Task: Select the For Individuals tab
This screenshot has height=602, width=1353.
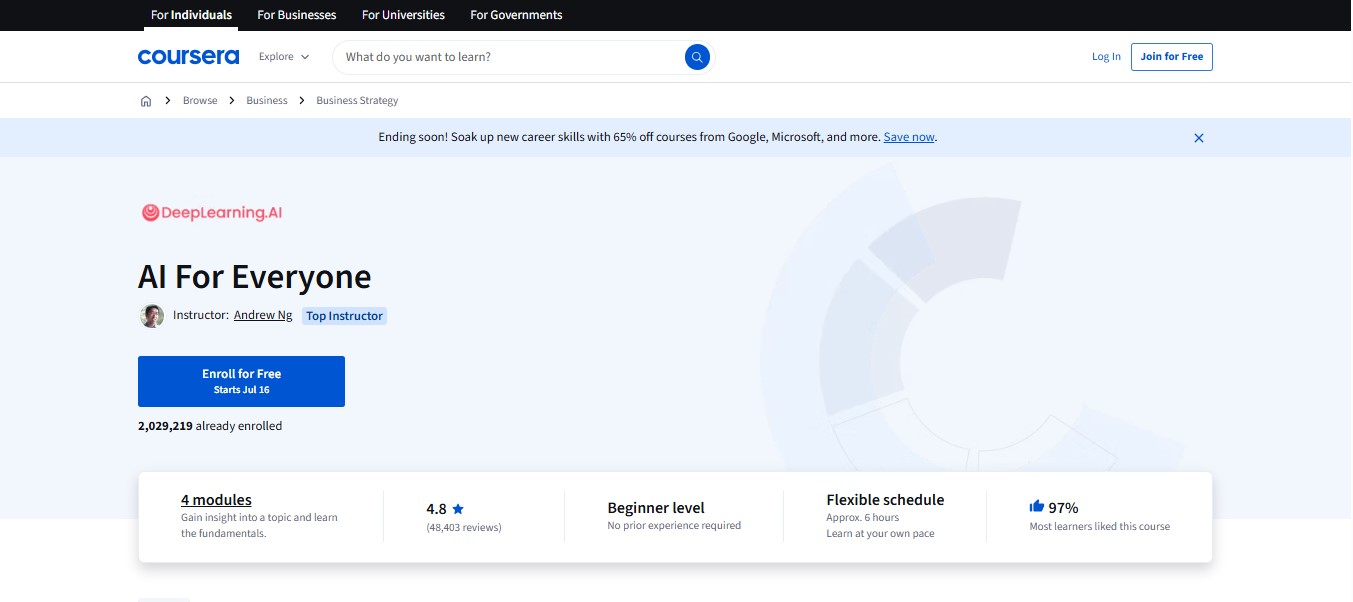Action: click(x=191, y=15)
